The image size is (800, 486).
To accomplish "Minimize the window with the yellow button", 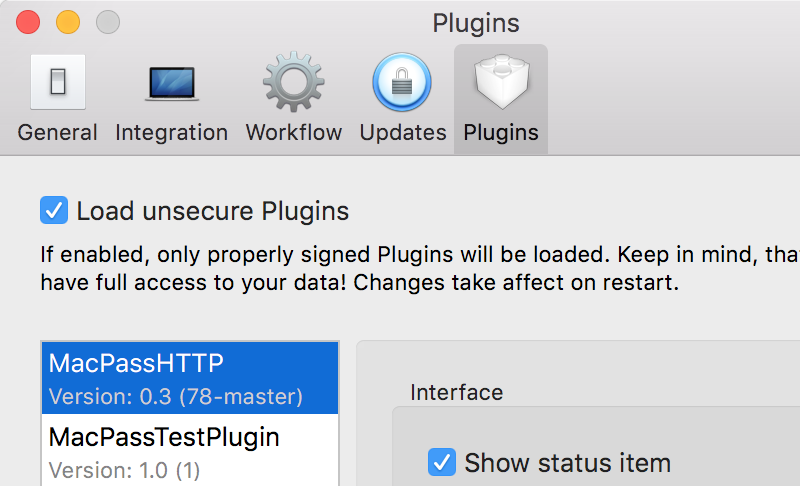I will pos(68,22).
